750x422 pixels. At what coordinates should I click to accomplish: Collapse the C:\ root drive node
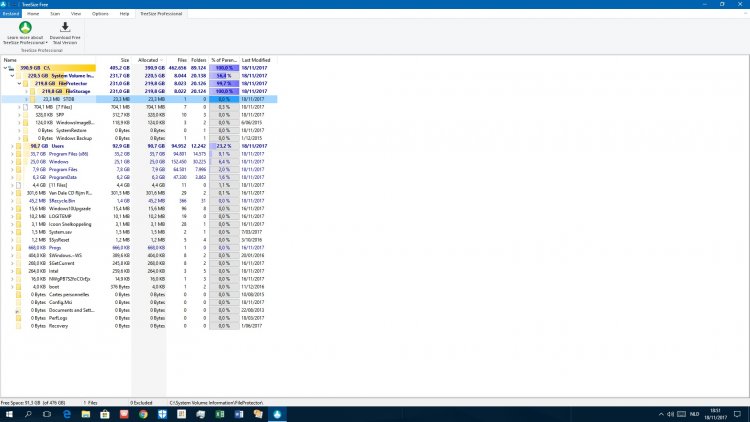pyautogui.click(x=6, y=68)
